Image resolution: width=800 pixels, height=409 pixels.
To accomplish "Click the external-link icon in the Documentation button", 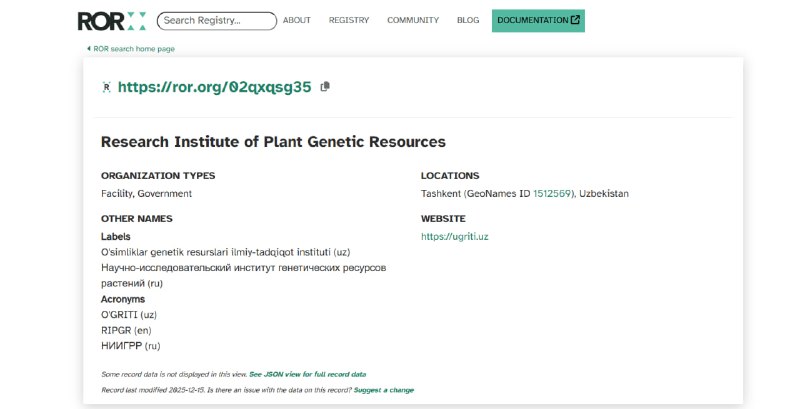I will click(x=575, y=20).
